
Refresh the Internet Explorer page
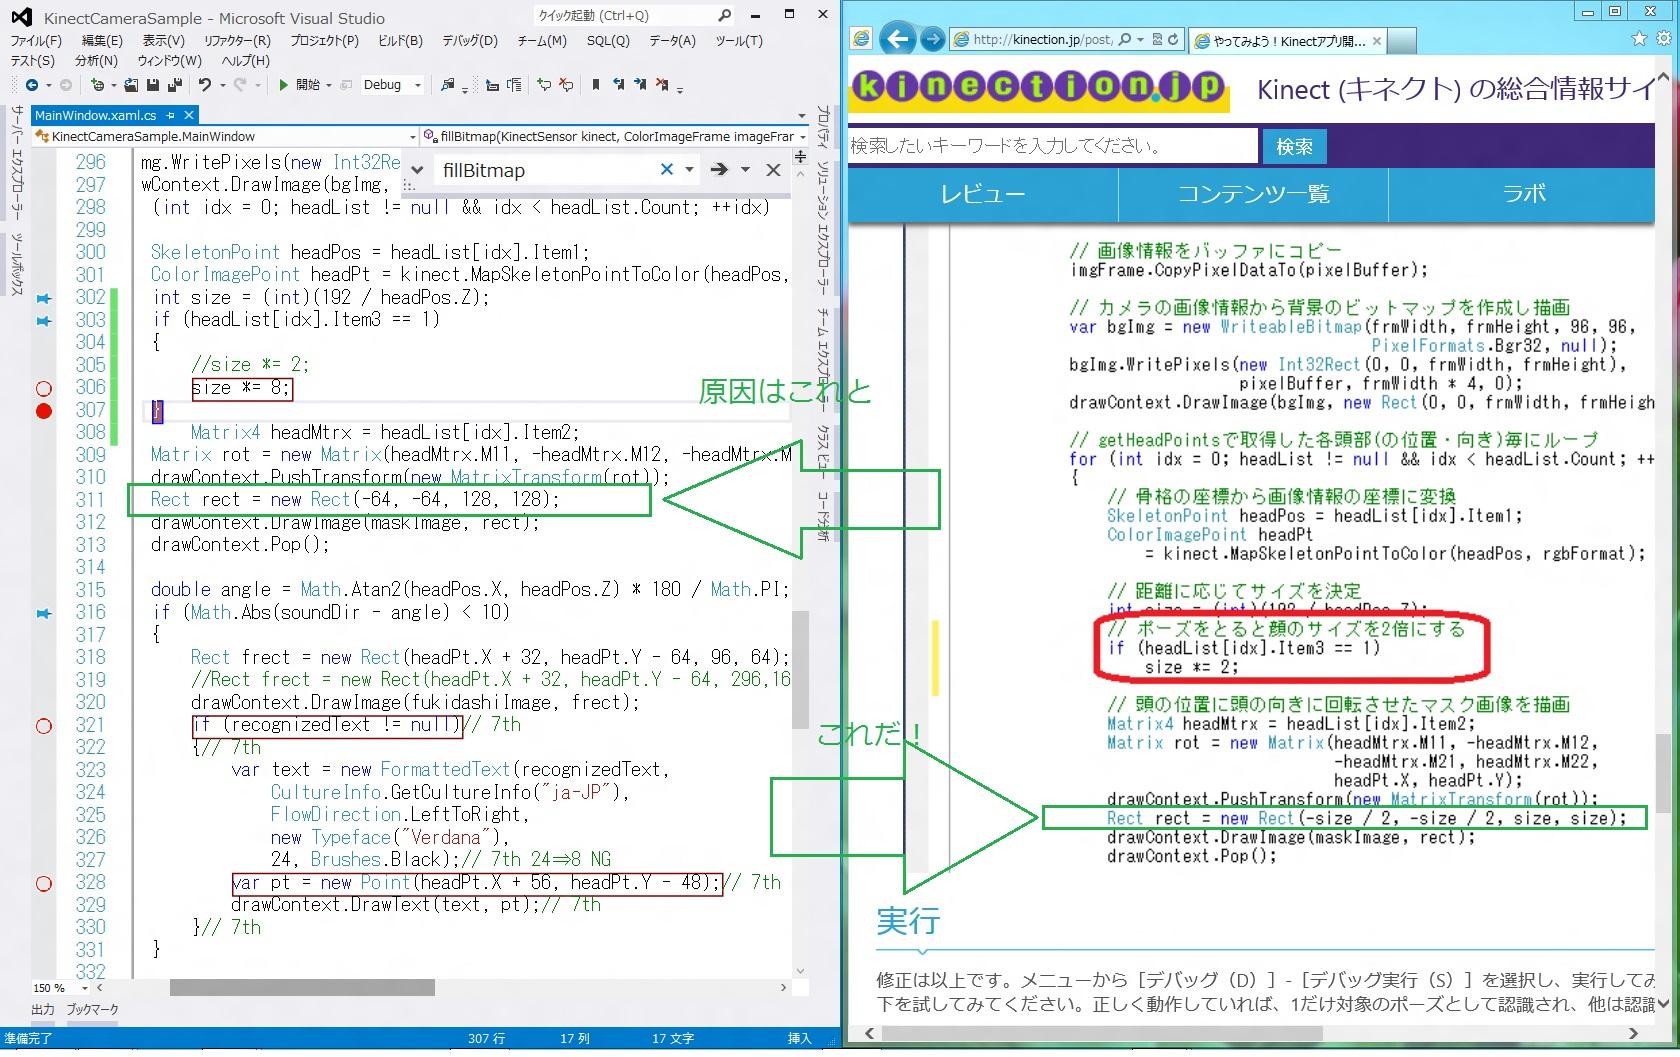coord(1173,39)
